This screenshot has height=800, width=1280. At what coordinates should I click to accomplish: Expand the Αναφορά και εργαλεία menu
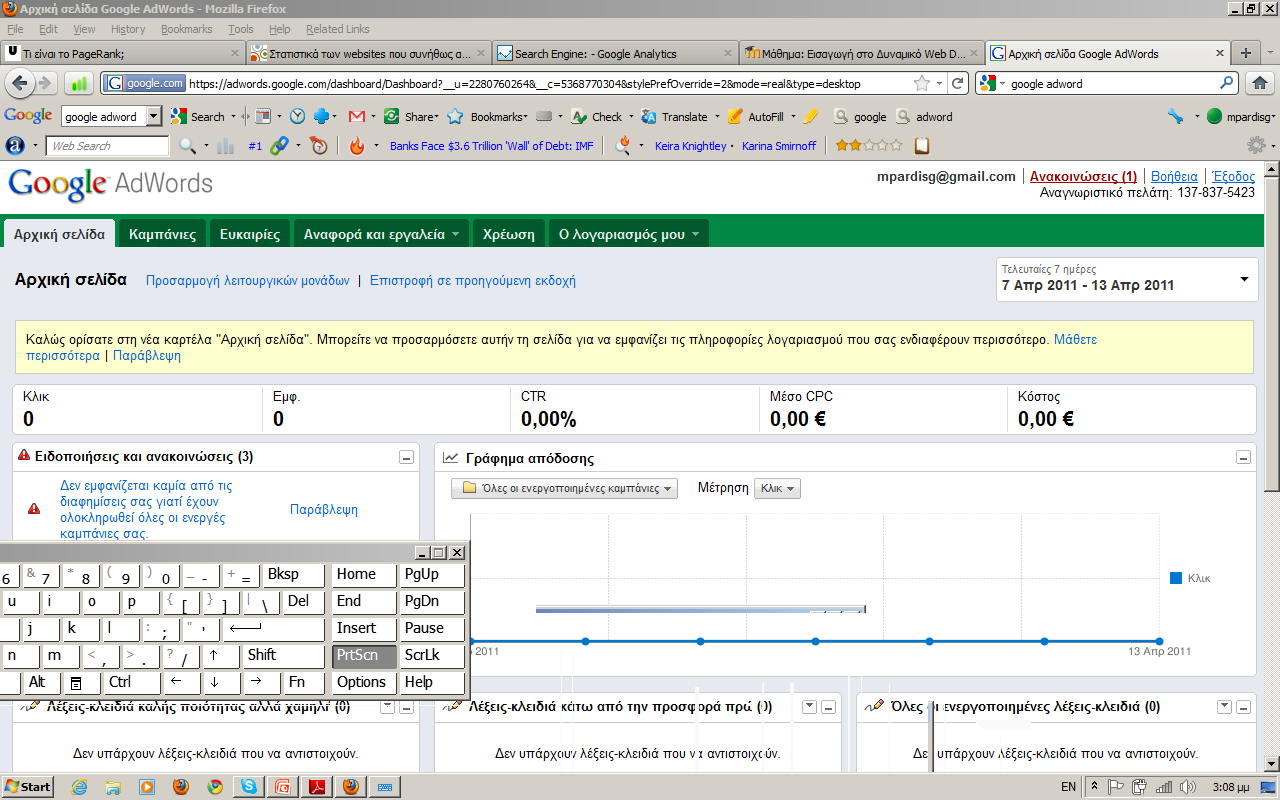coord(381,235)
